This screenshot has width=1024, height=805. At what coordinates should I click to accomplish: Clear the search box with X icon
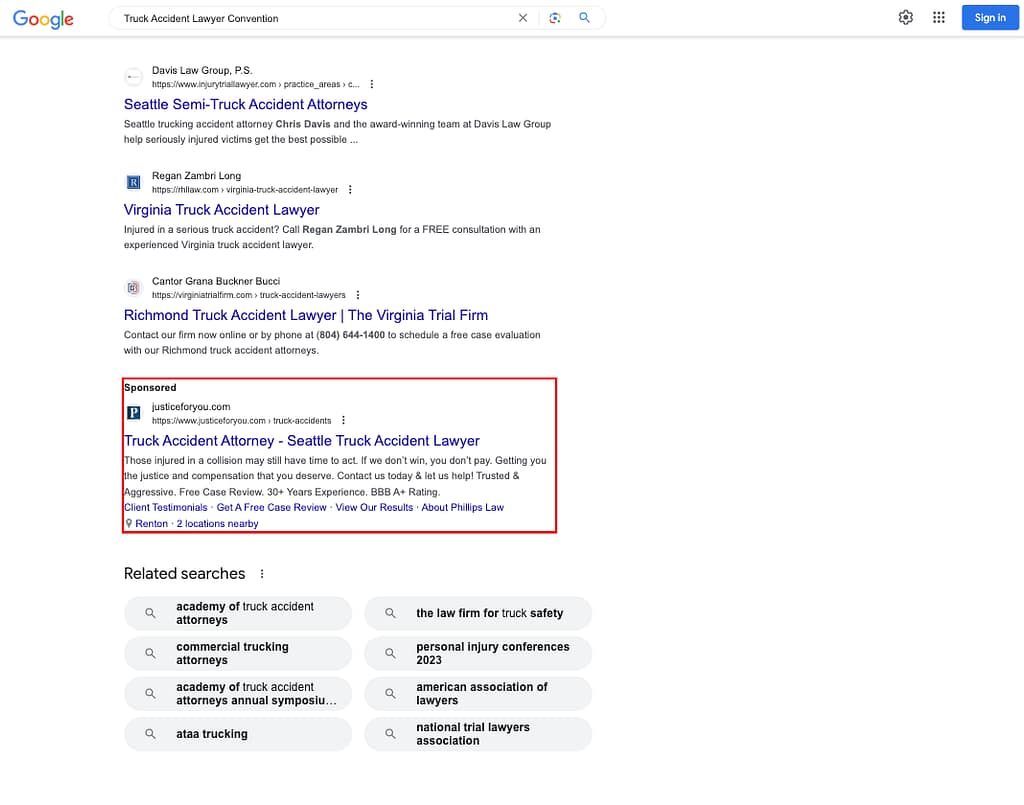pyautogui.click(x=522, y=18)
